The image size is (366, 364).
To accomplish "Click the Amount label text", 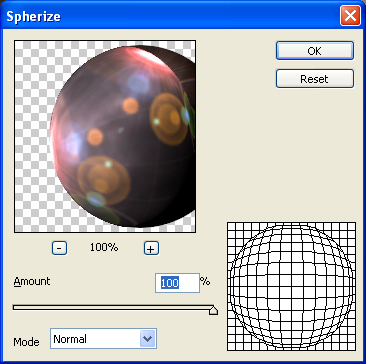I will coord(32,281).
